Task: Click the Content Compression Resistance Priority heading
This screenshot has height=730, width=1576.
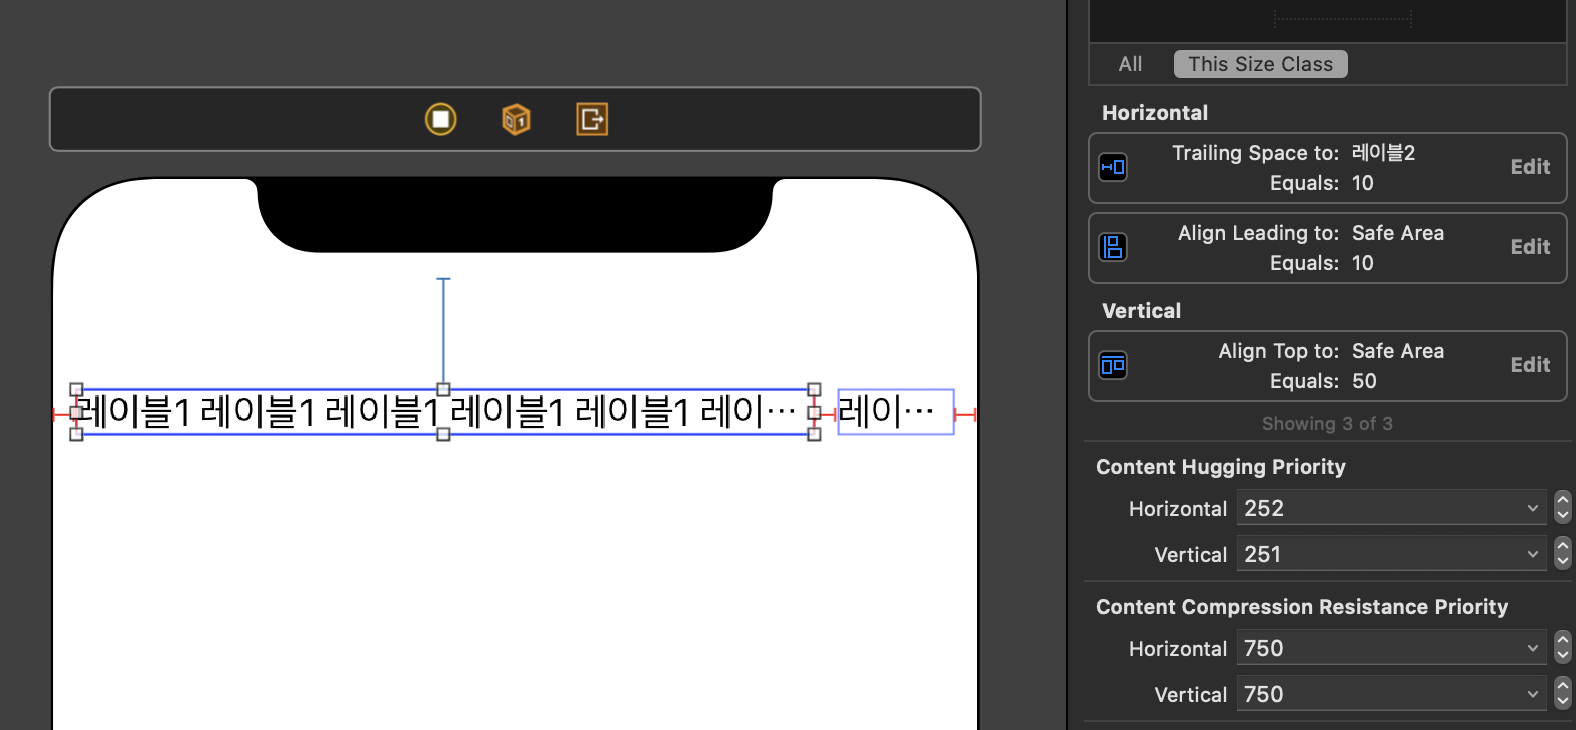Action: tap(1301, 607)
